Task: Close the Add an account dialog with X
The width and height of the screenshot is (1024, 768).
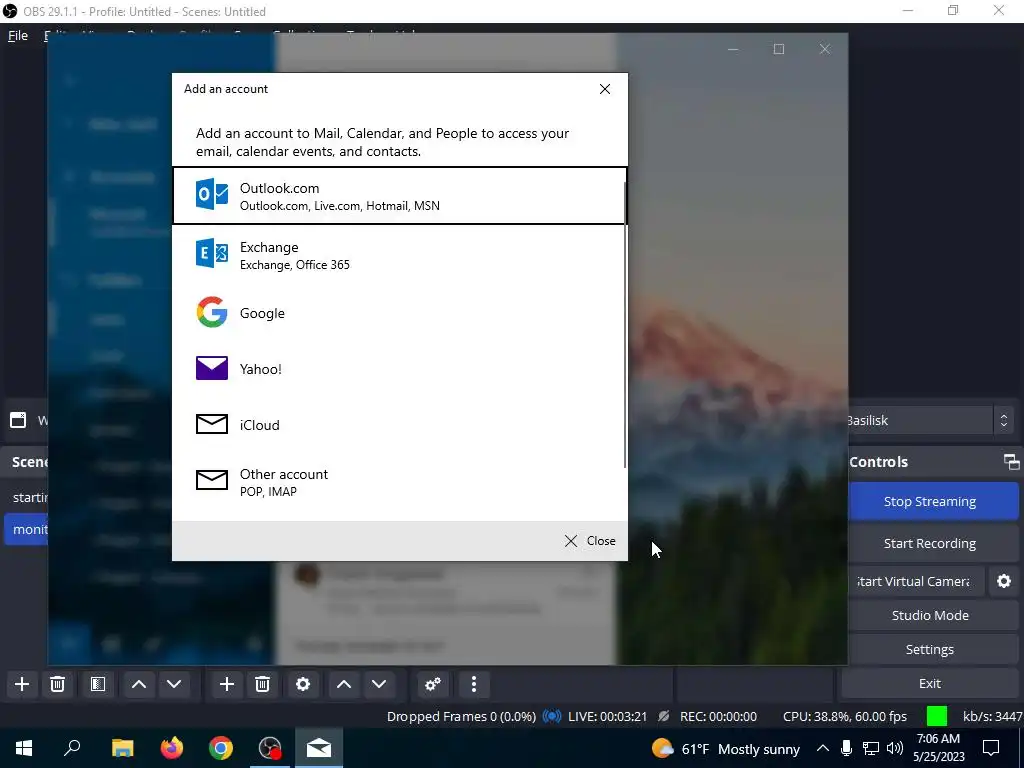Action: 605,89
